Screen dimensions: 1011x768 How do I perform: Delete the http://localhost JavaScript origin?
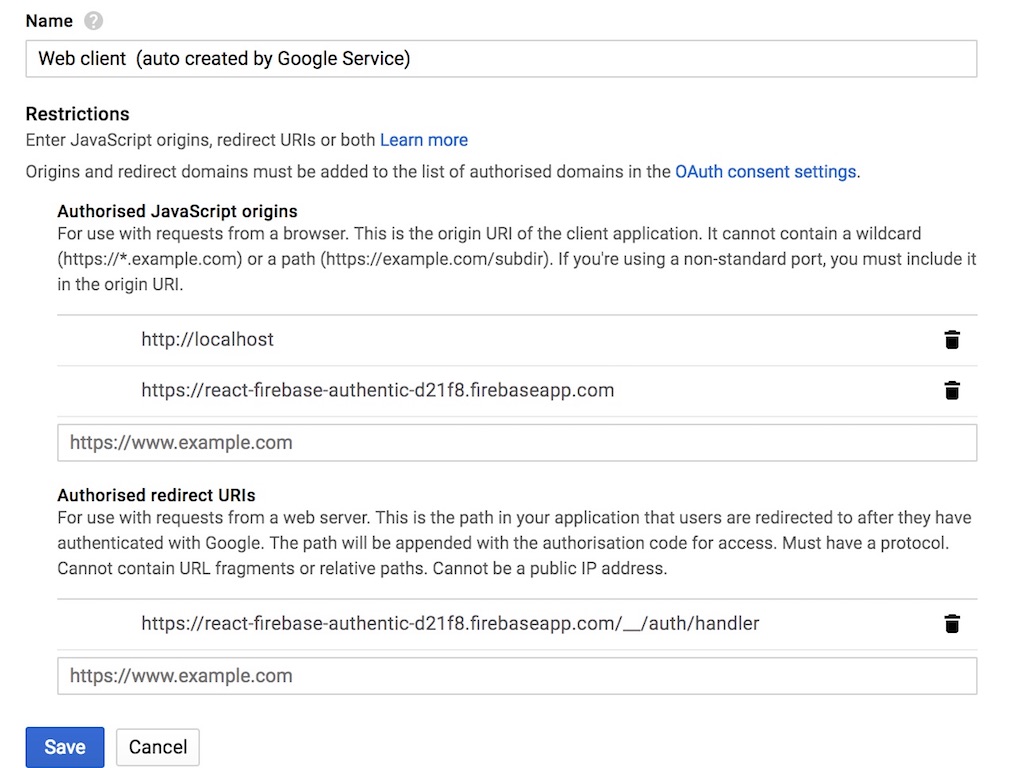951,339
